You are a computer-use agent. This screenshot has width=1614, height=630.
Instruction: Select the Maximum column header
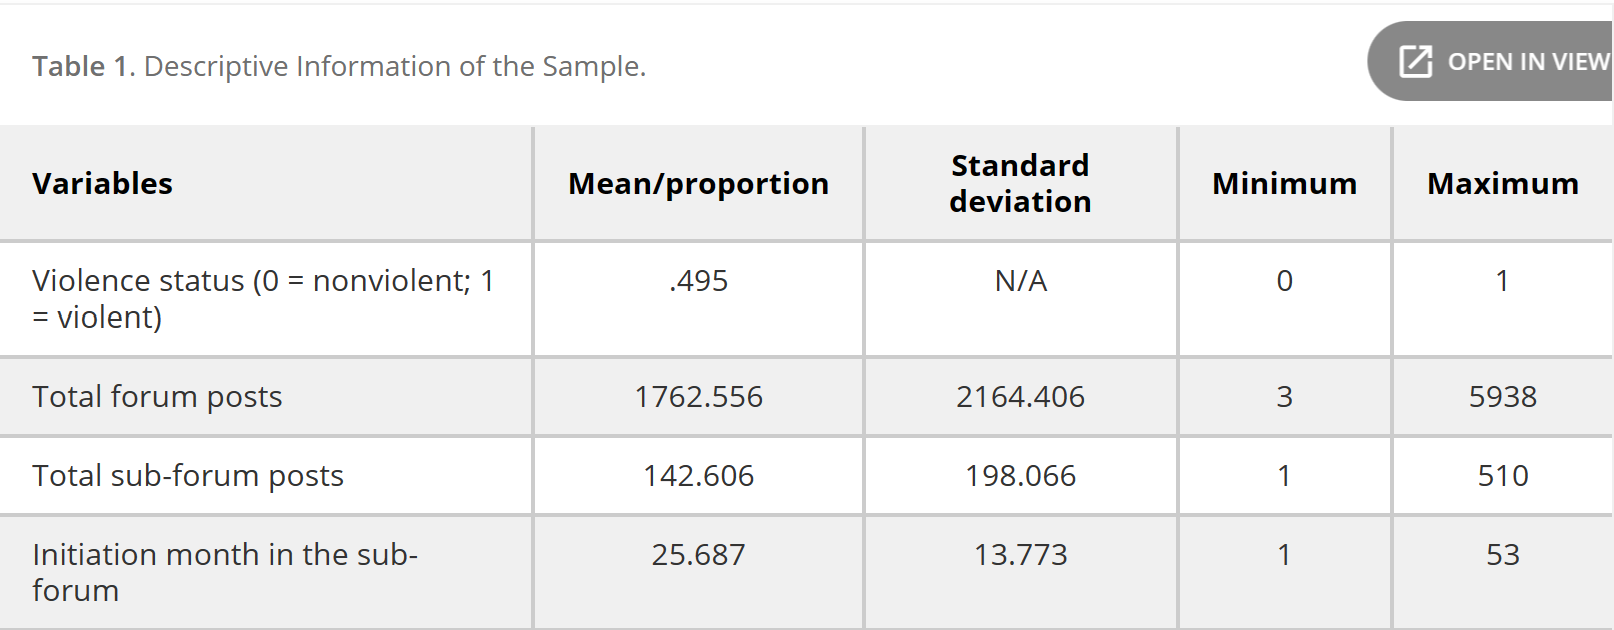pyautogui.click(x=1502, y=184)
